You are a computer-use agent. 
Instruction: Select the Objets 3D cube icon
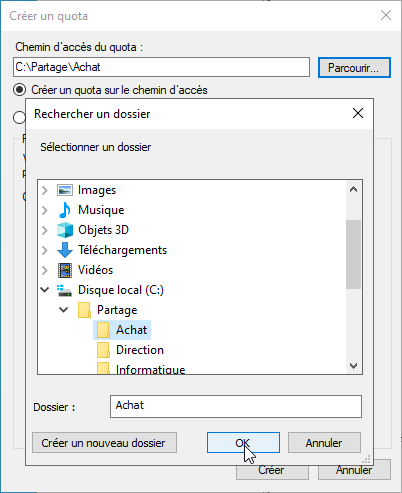(x=65, y=230)
